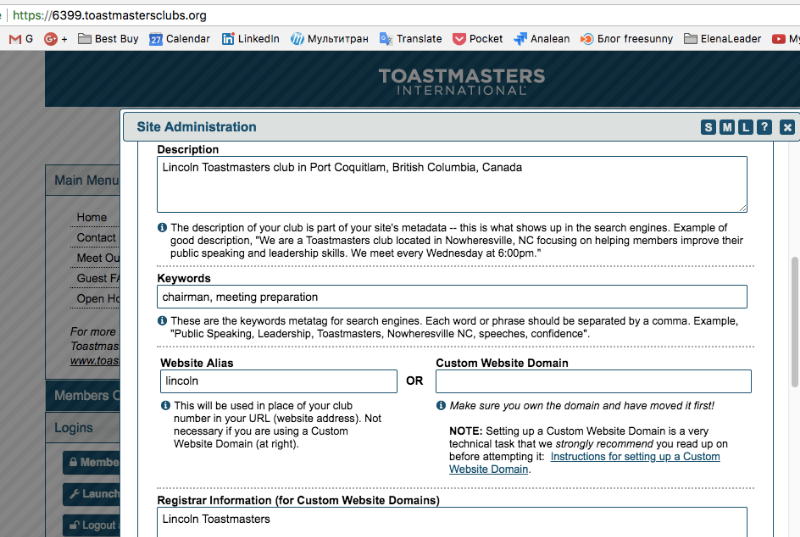Click the Description info icon
800x537 pixels.
pos(162,227)
